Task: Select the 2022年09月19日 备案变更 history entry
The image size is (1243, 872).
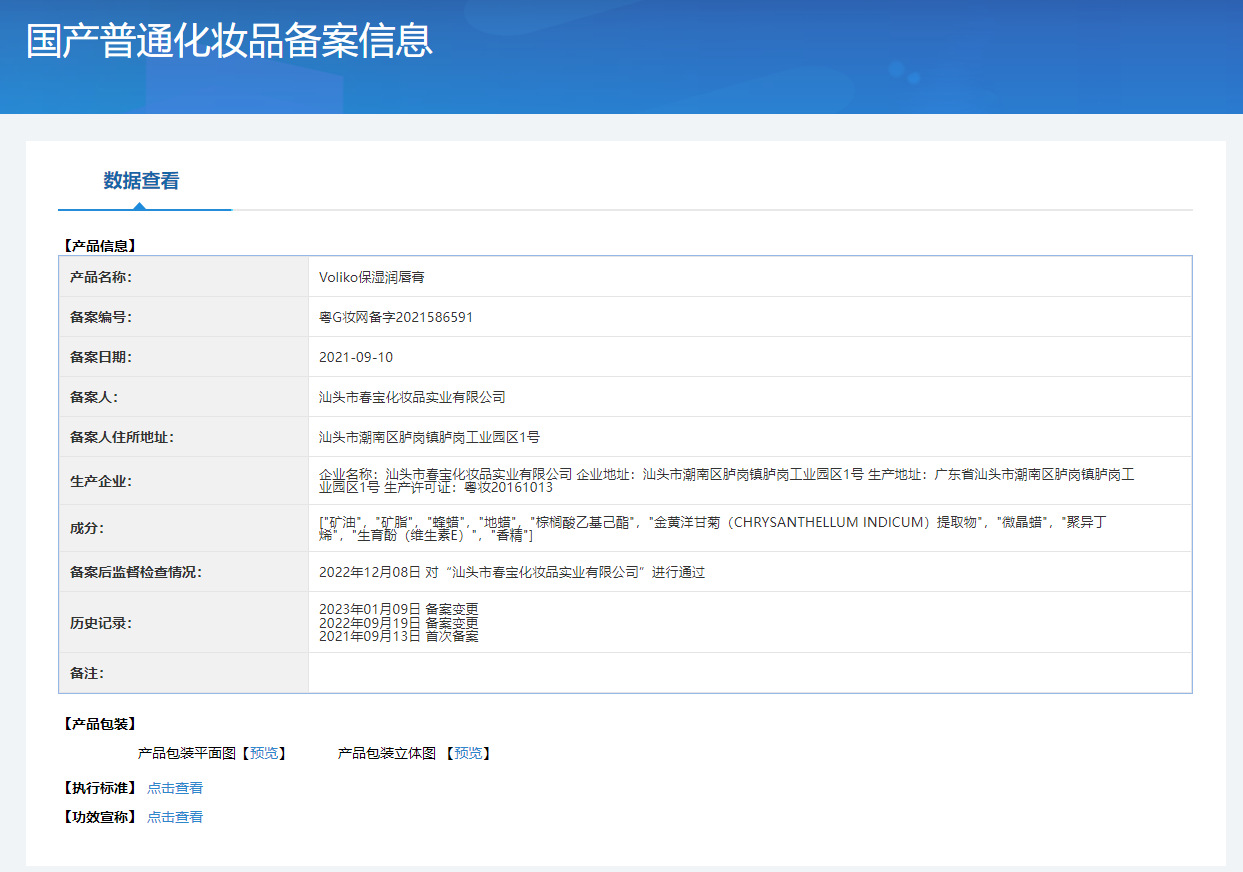Action: point(398,622)
